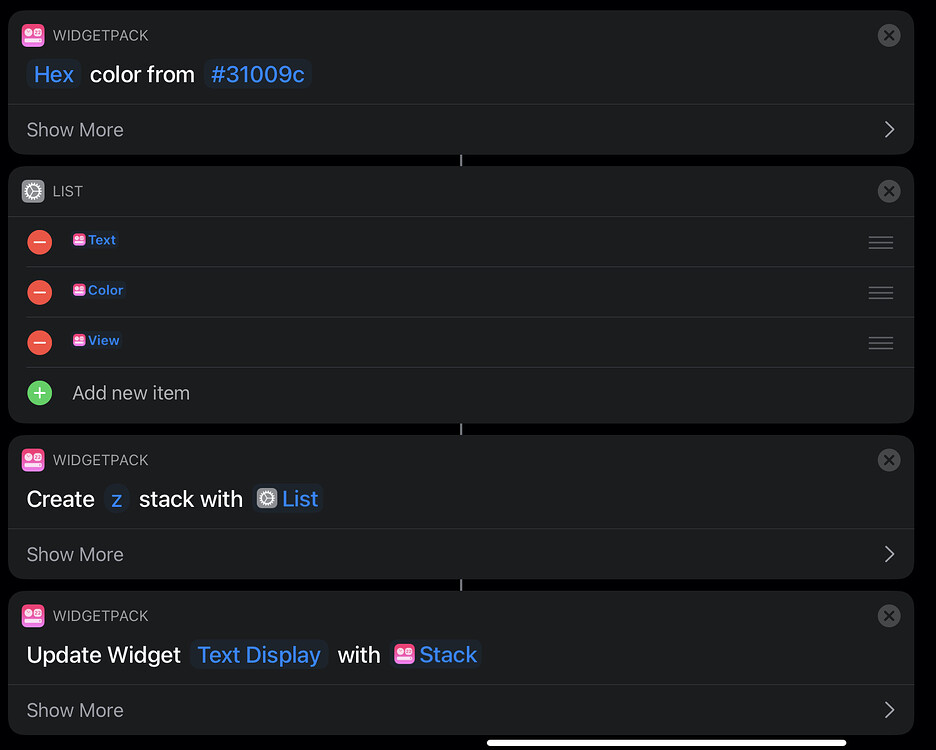Tap the Stack variable in Update Widget
Screen dimensions: 936x750
click(436, 655)
